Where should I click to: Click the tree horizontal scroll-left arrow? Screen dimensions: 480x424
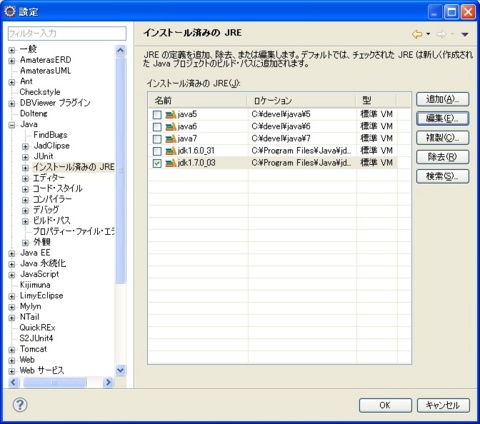point(13,382)
